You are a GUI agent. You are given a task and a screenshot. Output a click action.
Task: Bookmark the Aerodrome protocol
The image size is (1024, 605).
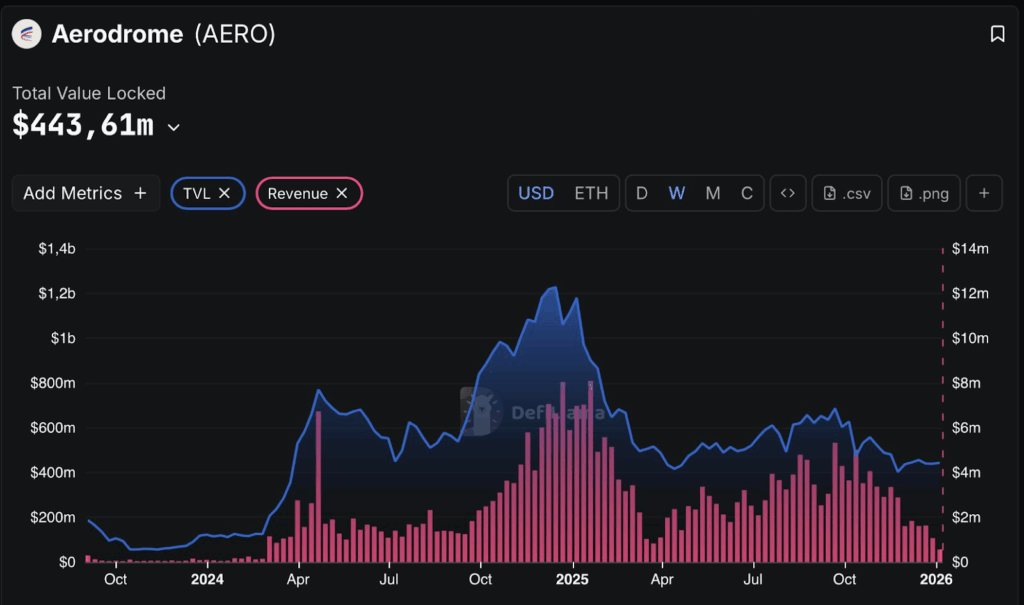(x=997, y=34)
